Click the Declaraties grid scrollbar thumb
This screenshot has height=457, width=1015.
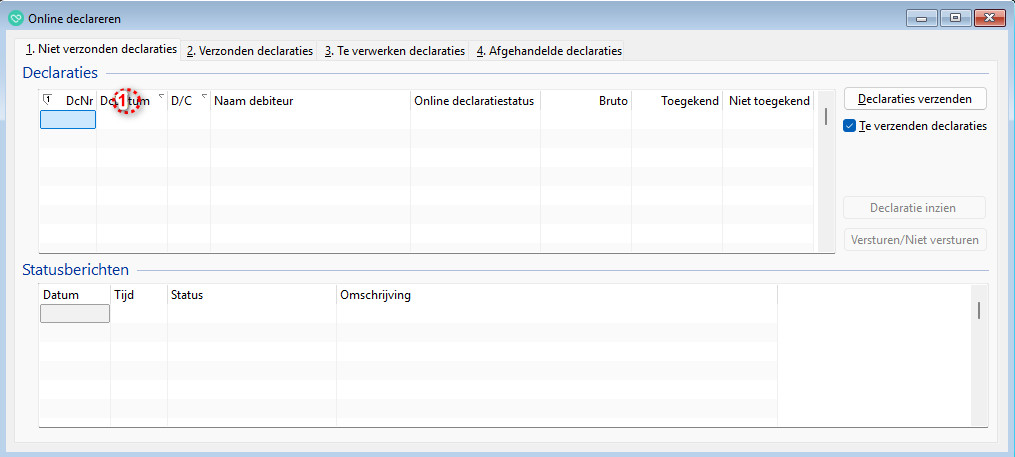[825, 116]
